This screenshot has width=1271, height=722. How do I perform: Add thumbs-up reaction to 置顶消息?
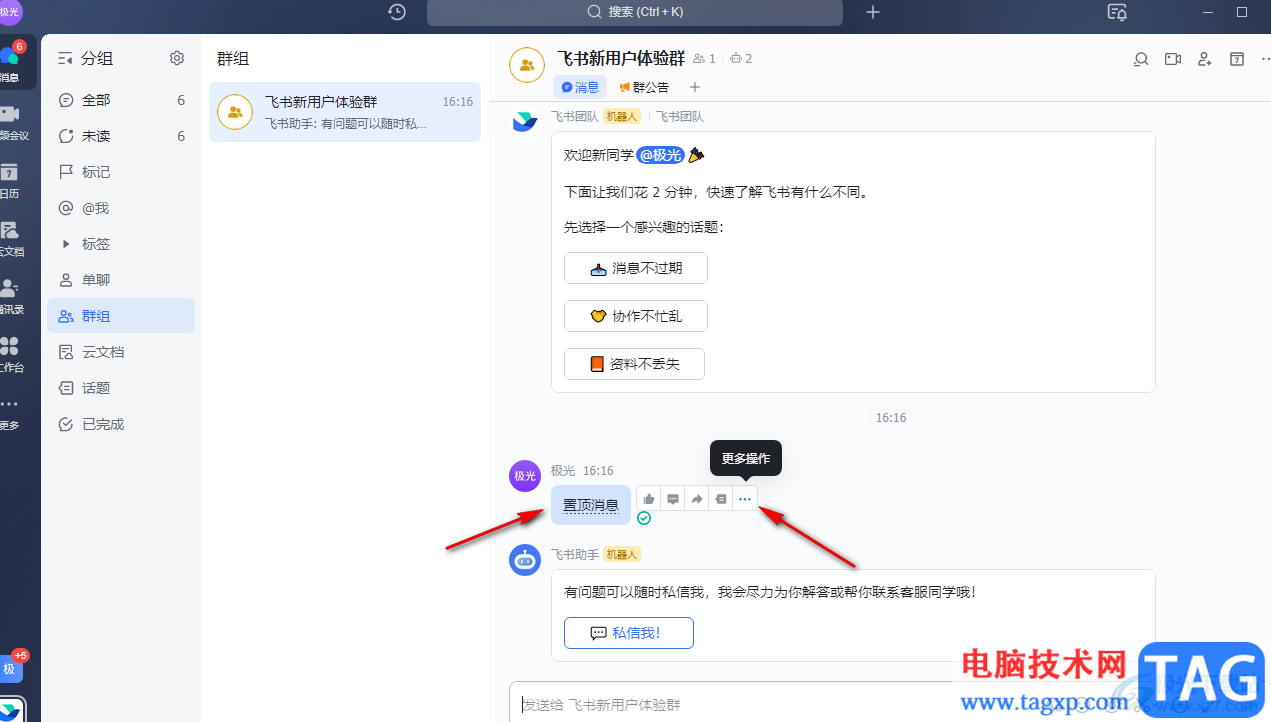point(649,499)
